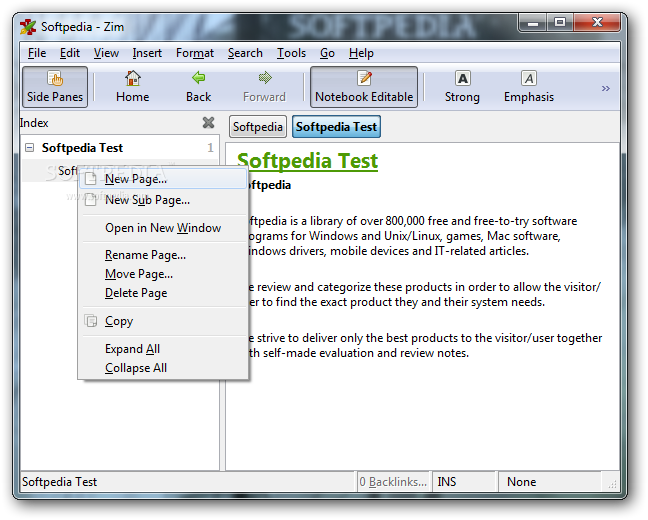Click the Forward arrow button
Viewport: 648px width, 520px height.
pyautogui.click(x=264, y=87)
